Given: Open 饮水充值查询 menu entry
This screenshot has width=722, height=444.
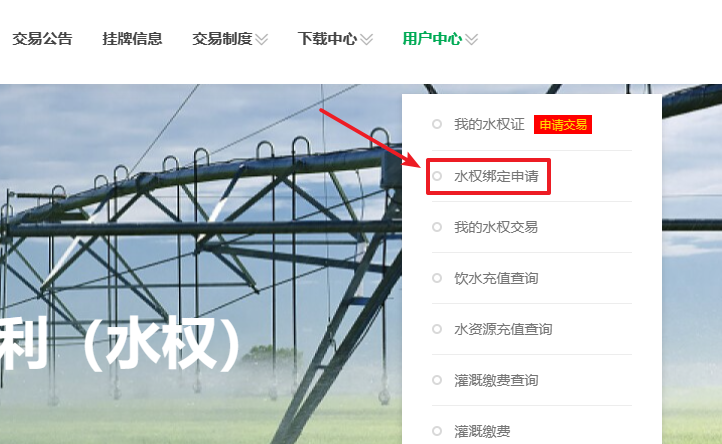Looking at the screenshot, I should (496, 278).
